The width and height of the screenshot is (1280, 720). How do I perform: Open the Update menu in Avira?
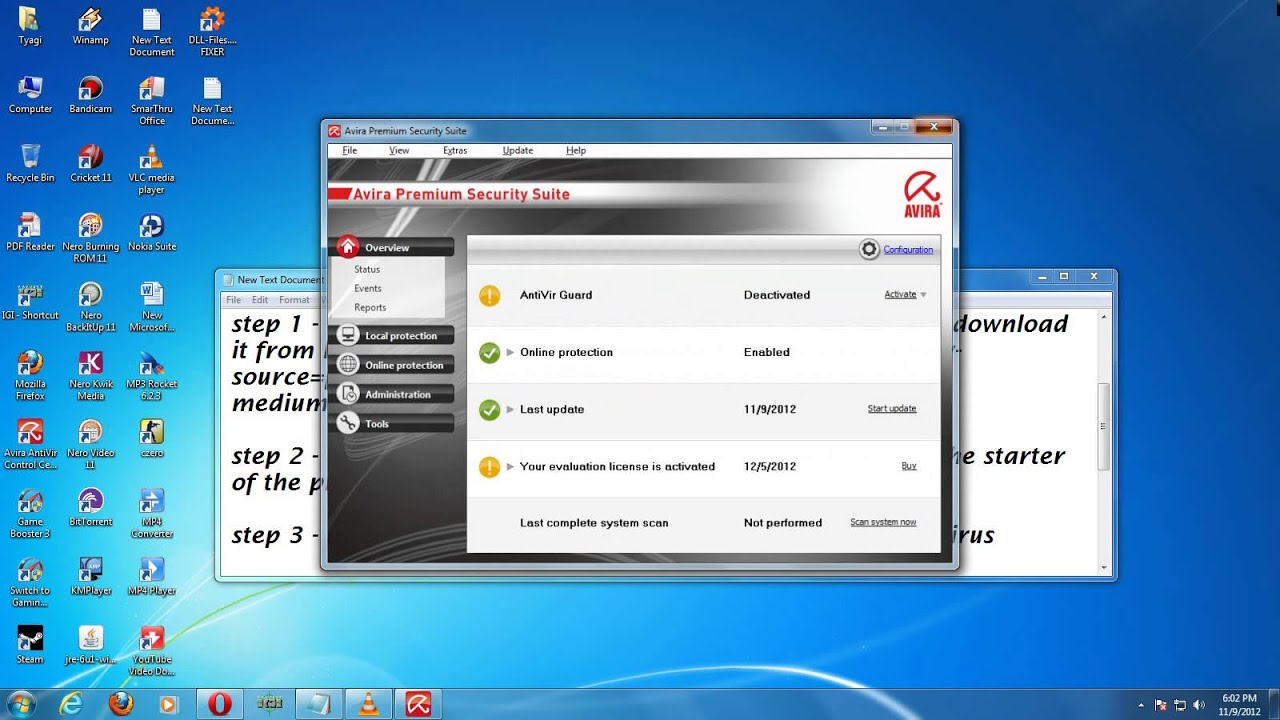[x=517, y=150]
